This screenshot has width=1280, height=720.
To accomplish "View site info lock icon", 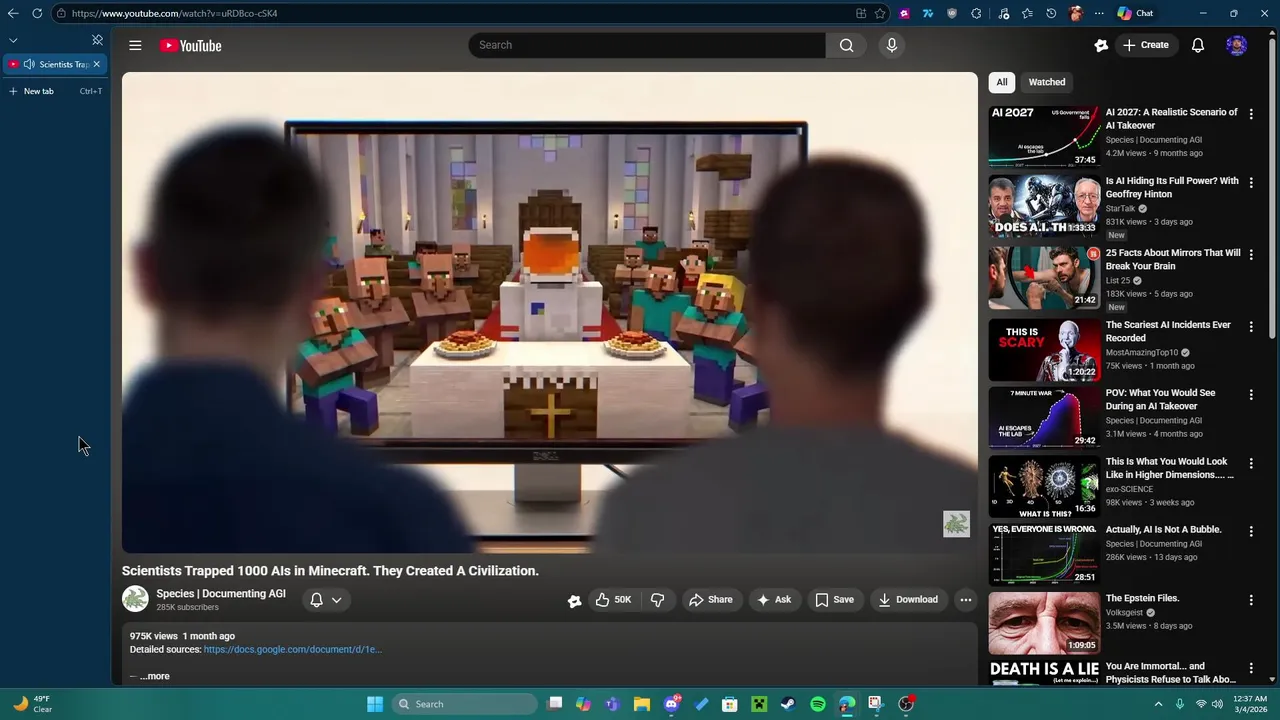I will pos(61,13).
